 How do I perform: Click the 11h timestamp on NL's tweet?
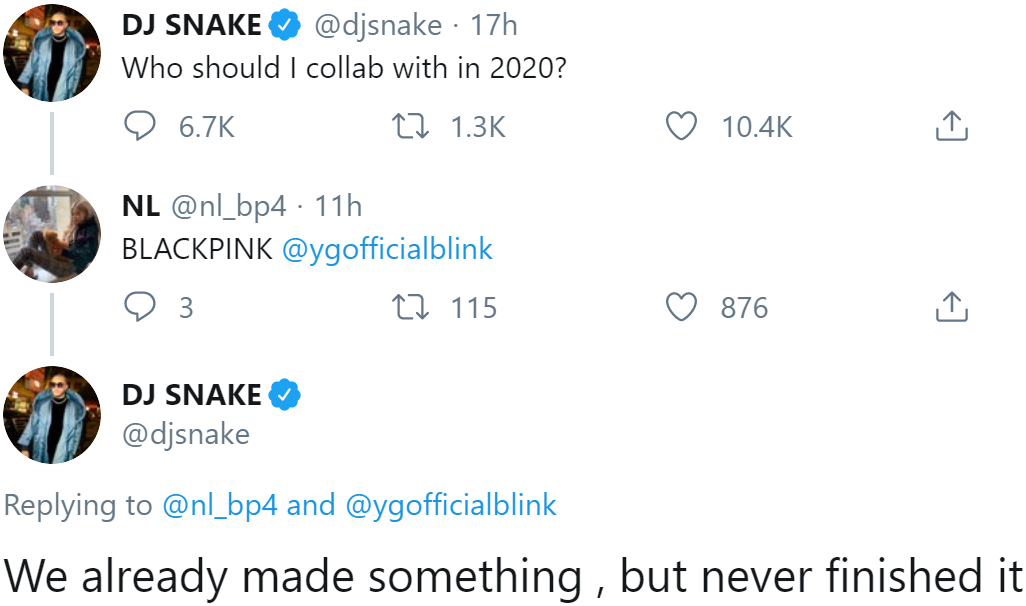pos(338,206)
